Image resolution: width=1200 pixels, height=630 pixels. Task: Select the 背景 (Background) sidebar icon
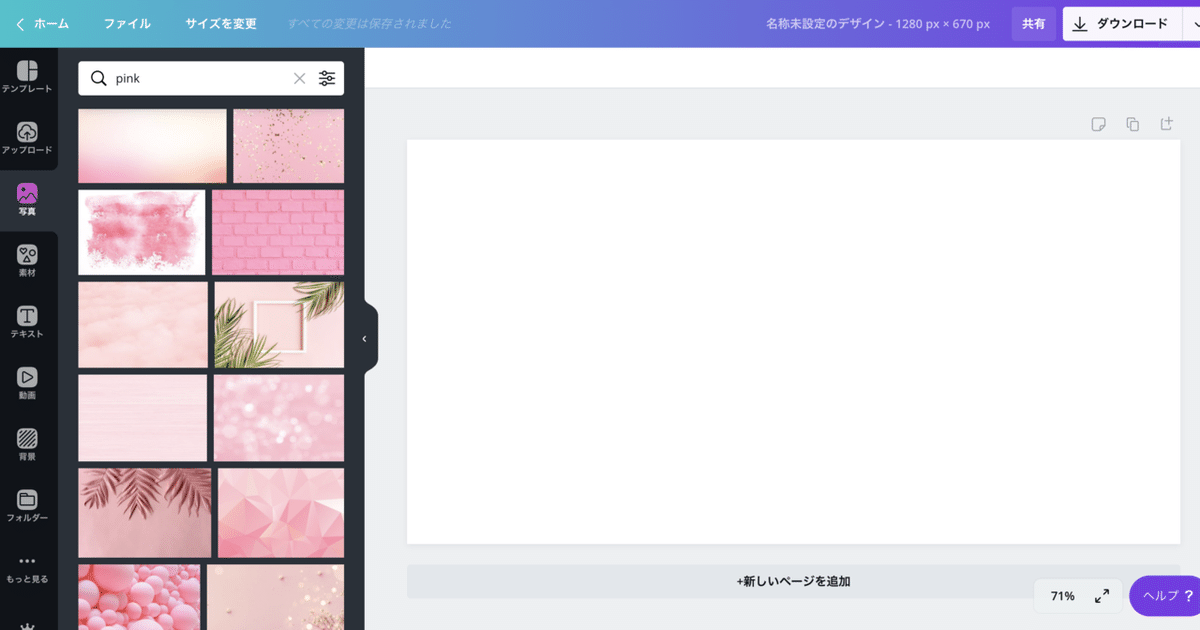(x=28, y=444)
